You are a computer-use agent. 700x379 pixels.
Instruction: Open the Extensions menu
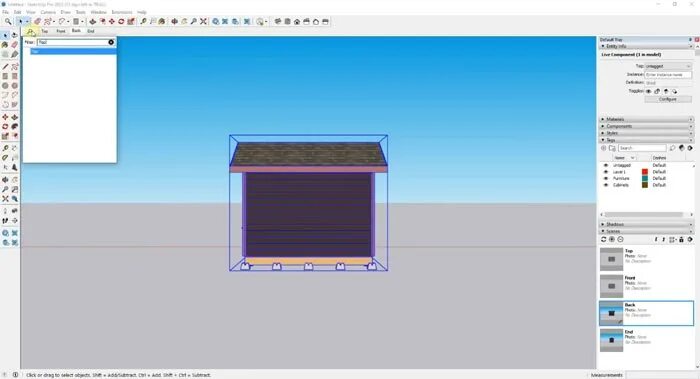[x=122, y=12]
